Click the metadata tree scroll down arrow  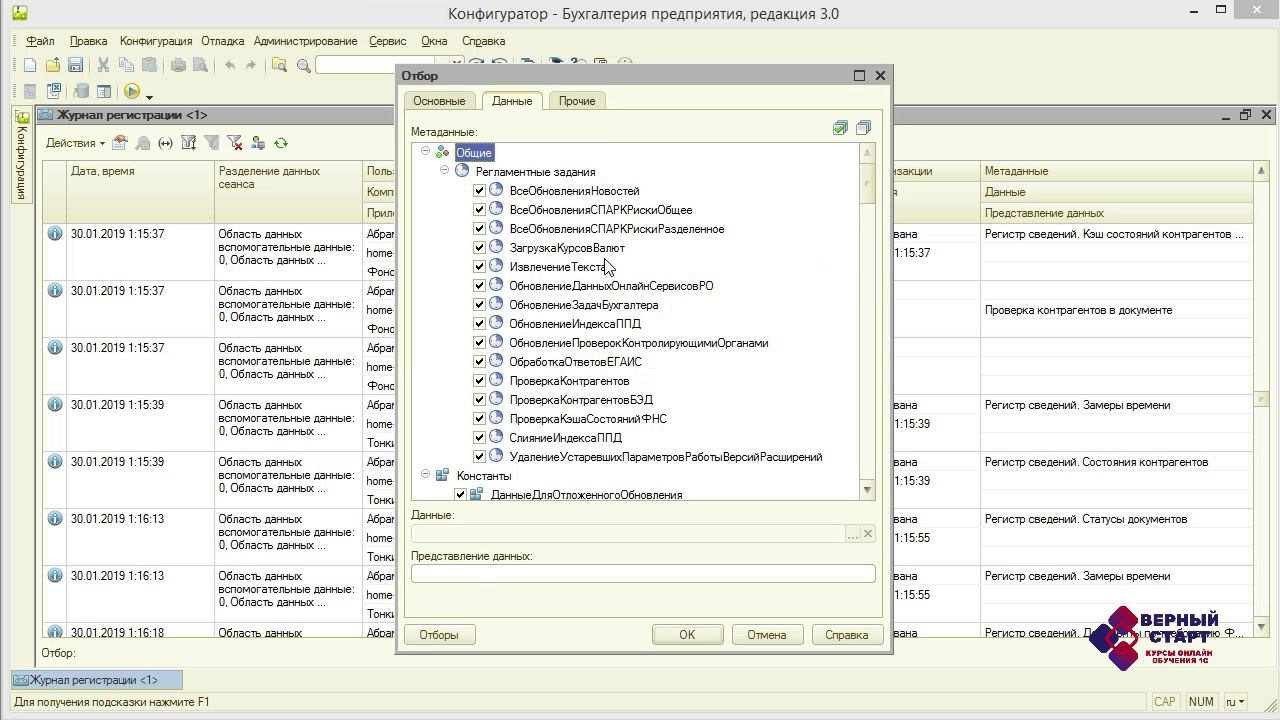pyautogui.click(x=867, y=490)
